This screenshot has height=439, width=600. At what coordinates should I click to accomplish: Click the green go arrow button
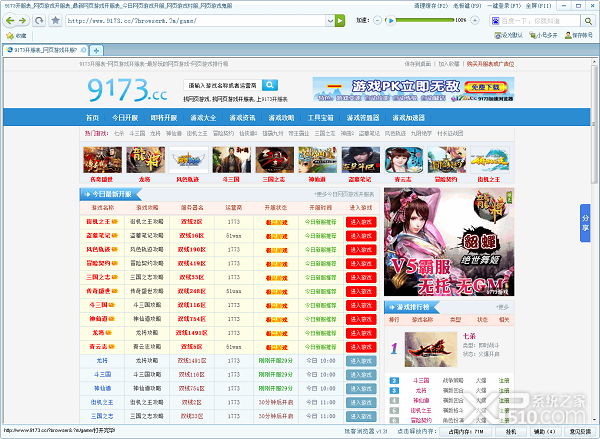point(340,21)
